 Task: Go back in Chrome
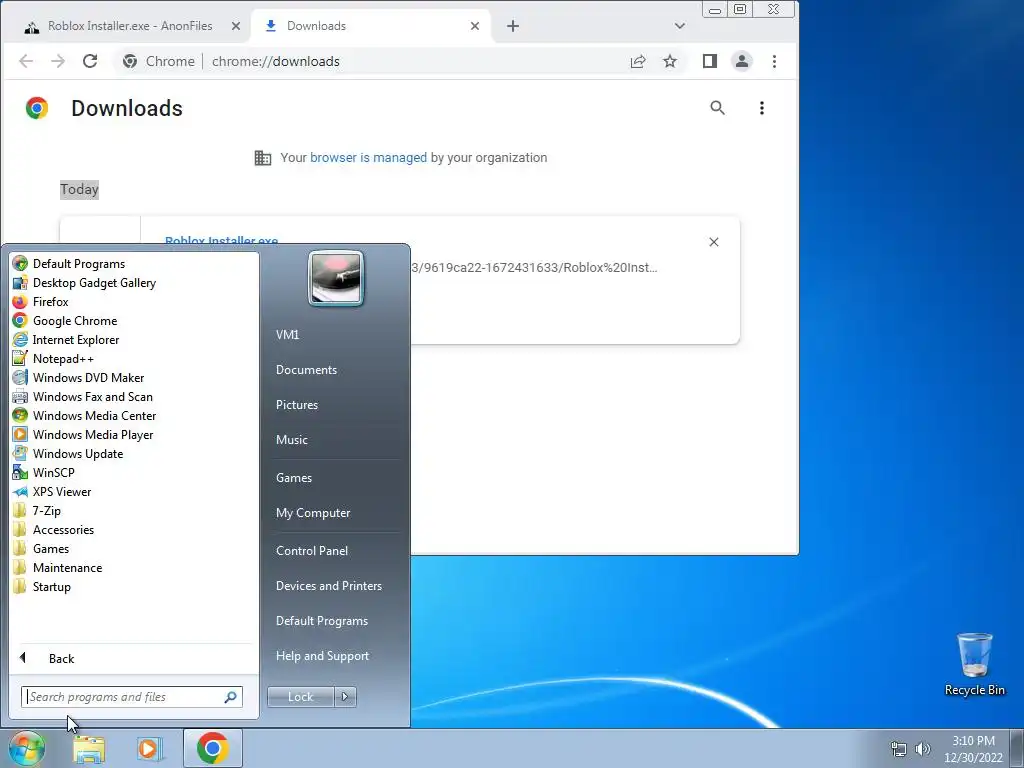25,61
